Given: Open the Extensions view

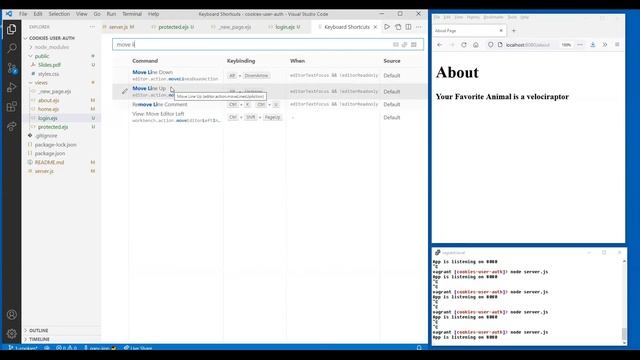Looking at the screenshot, I should [12, 107].
